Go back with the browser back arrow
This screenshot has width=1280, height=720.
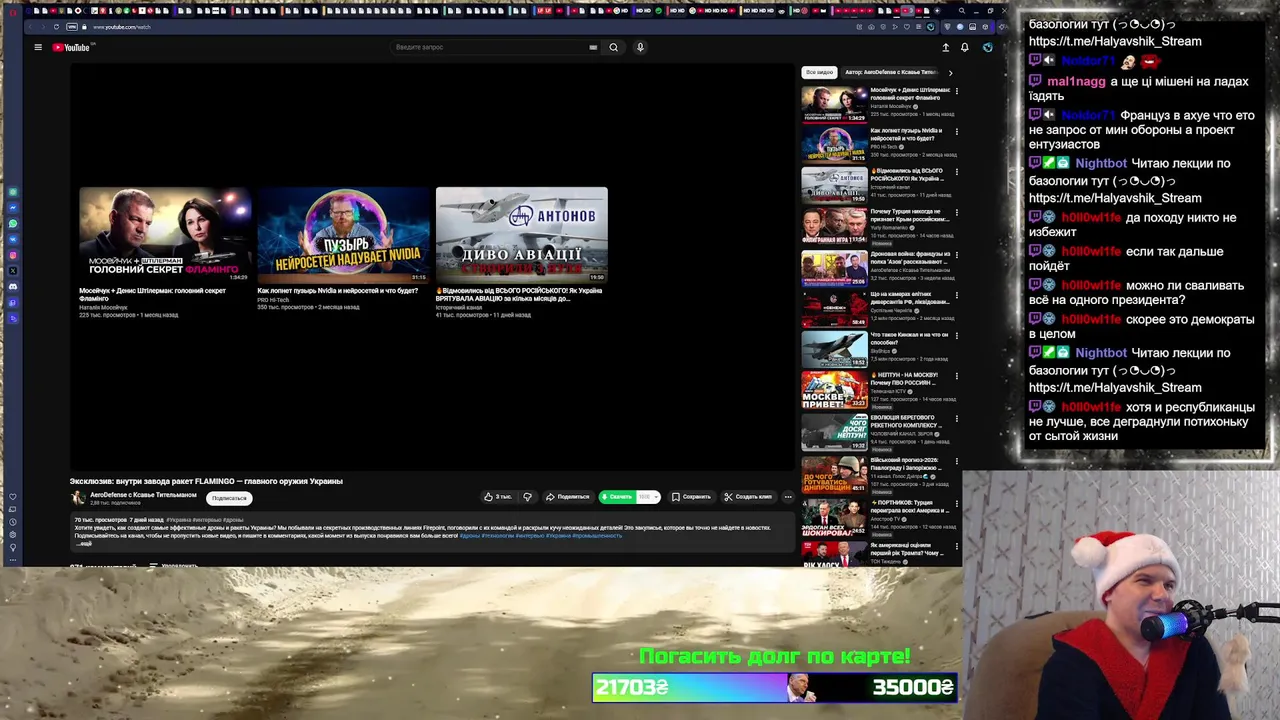coord(29,27)
